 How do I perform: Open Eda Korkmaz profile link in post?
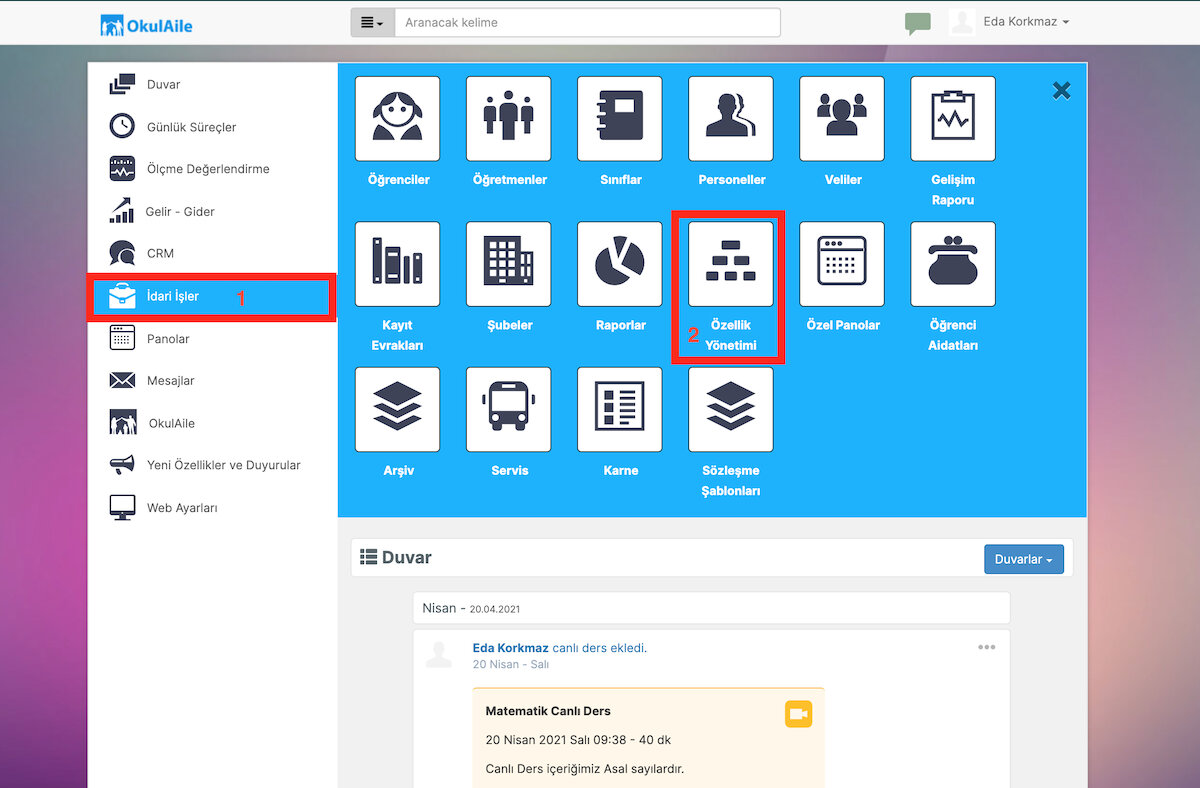click(511, 647)
